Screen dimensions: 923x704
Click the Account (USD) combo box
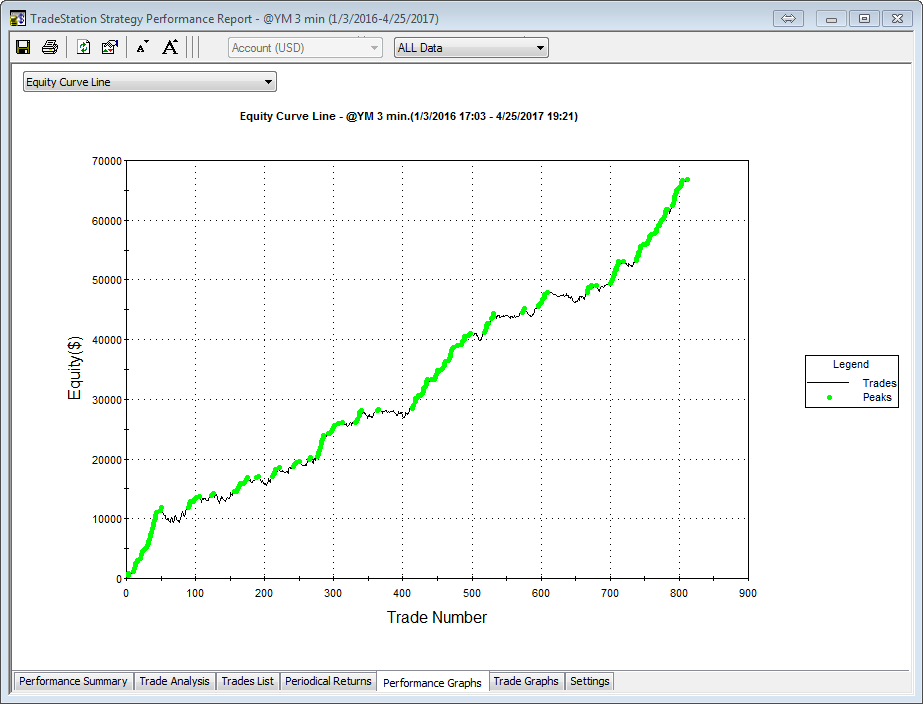click(x=305, y=48)
